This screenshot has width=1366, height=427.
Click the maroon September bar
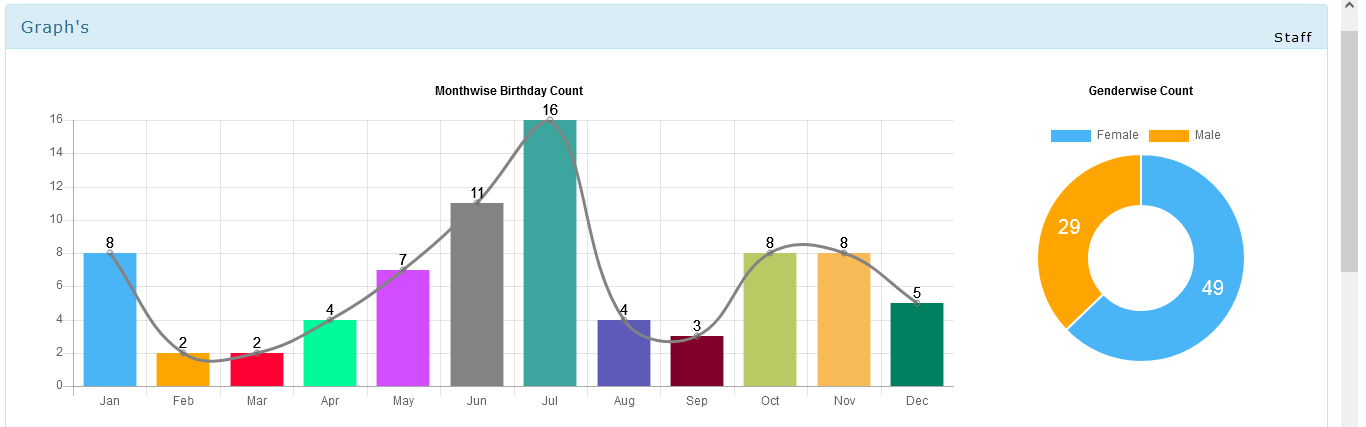(697, 361)
